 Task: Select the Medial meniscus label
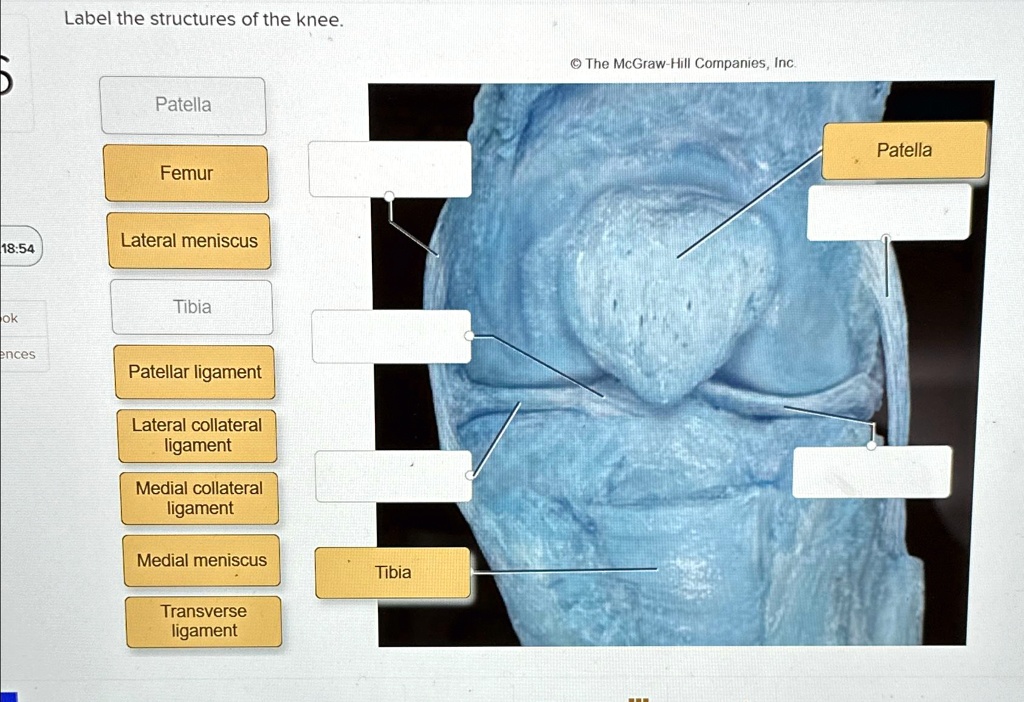[x=201, y=560]
